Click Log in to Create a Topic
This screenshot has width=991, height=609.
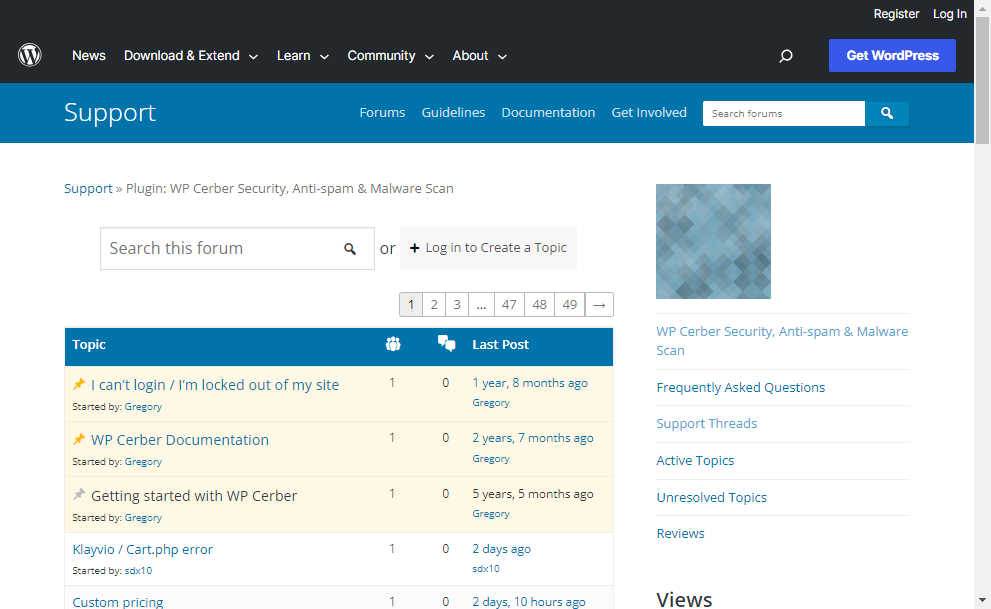(x=488, y=248)
